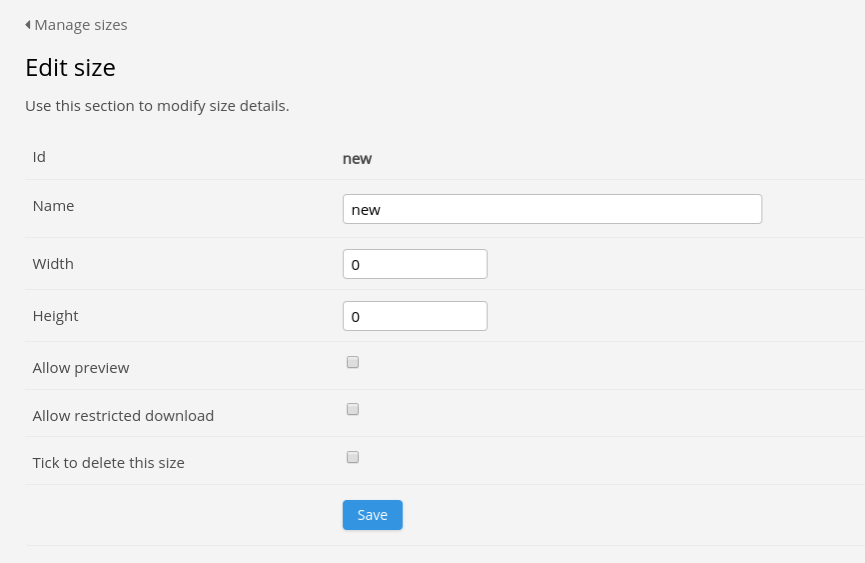Click the Allow restricted download label text
865x563 pixels.
point(123,415)
